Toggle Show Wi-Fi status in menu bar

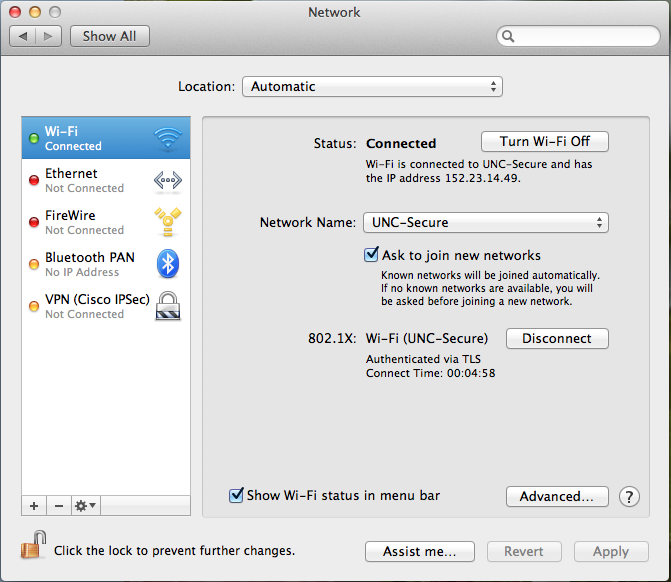coord(237,495)
